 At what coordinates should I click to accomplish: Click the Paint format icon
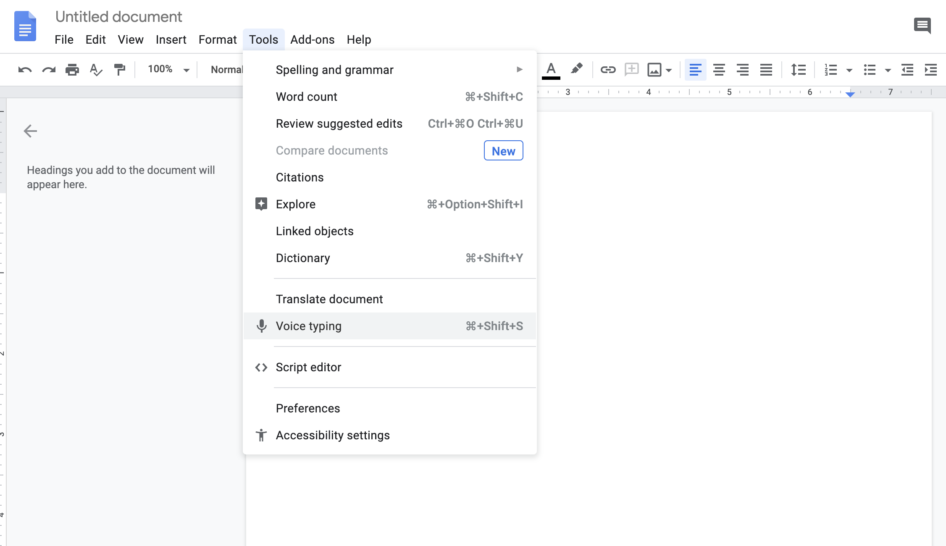[119, 70]
